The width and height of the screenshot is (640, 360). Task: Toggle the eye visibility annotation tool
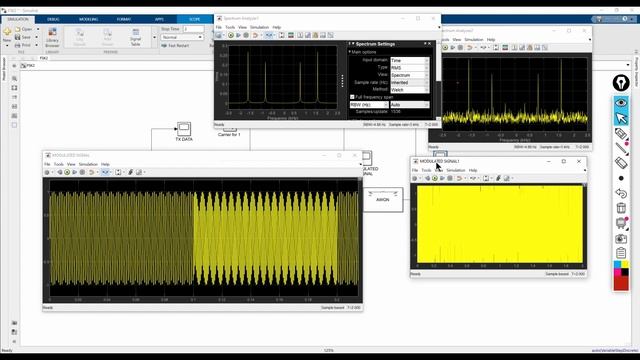[621, 102]
